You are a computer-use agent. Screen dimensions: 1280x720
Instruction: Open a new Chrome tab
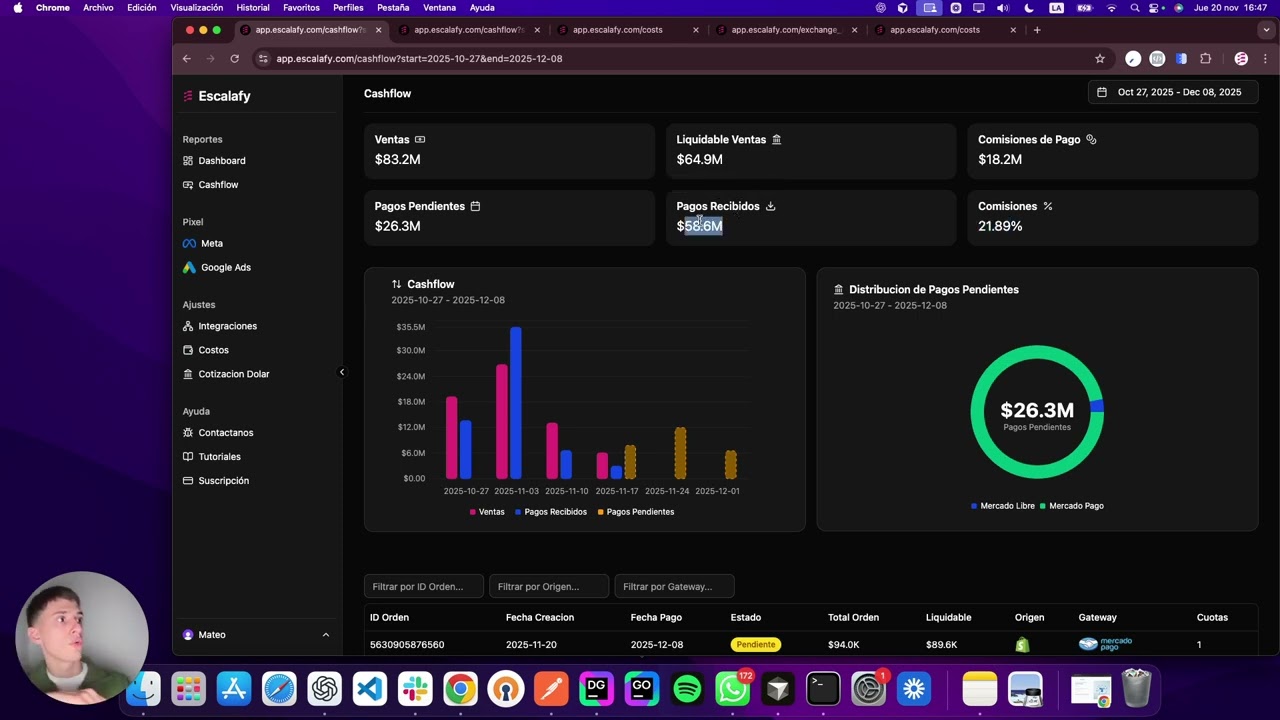tap(1037, 30)
